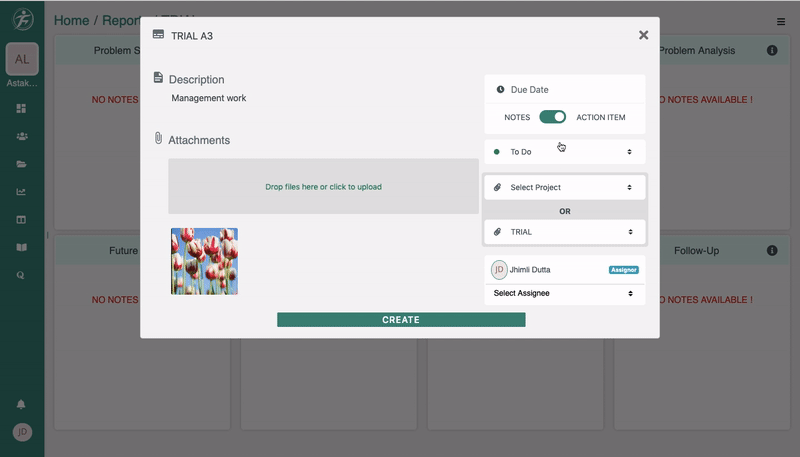Click the info icon beside Problem Analysis
The image size is (800, 457).
[772, 50]
